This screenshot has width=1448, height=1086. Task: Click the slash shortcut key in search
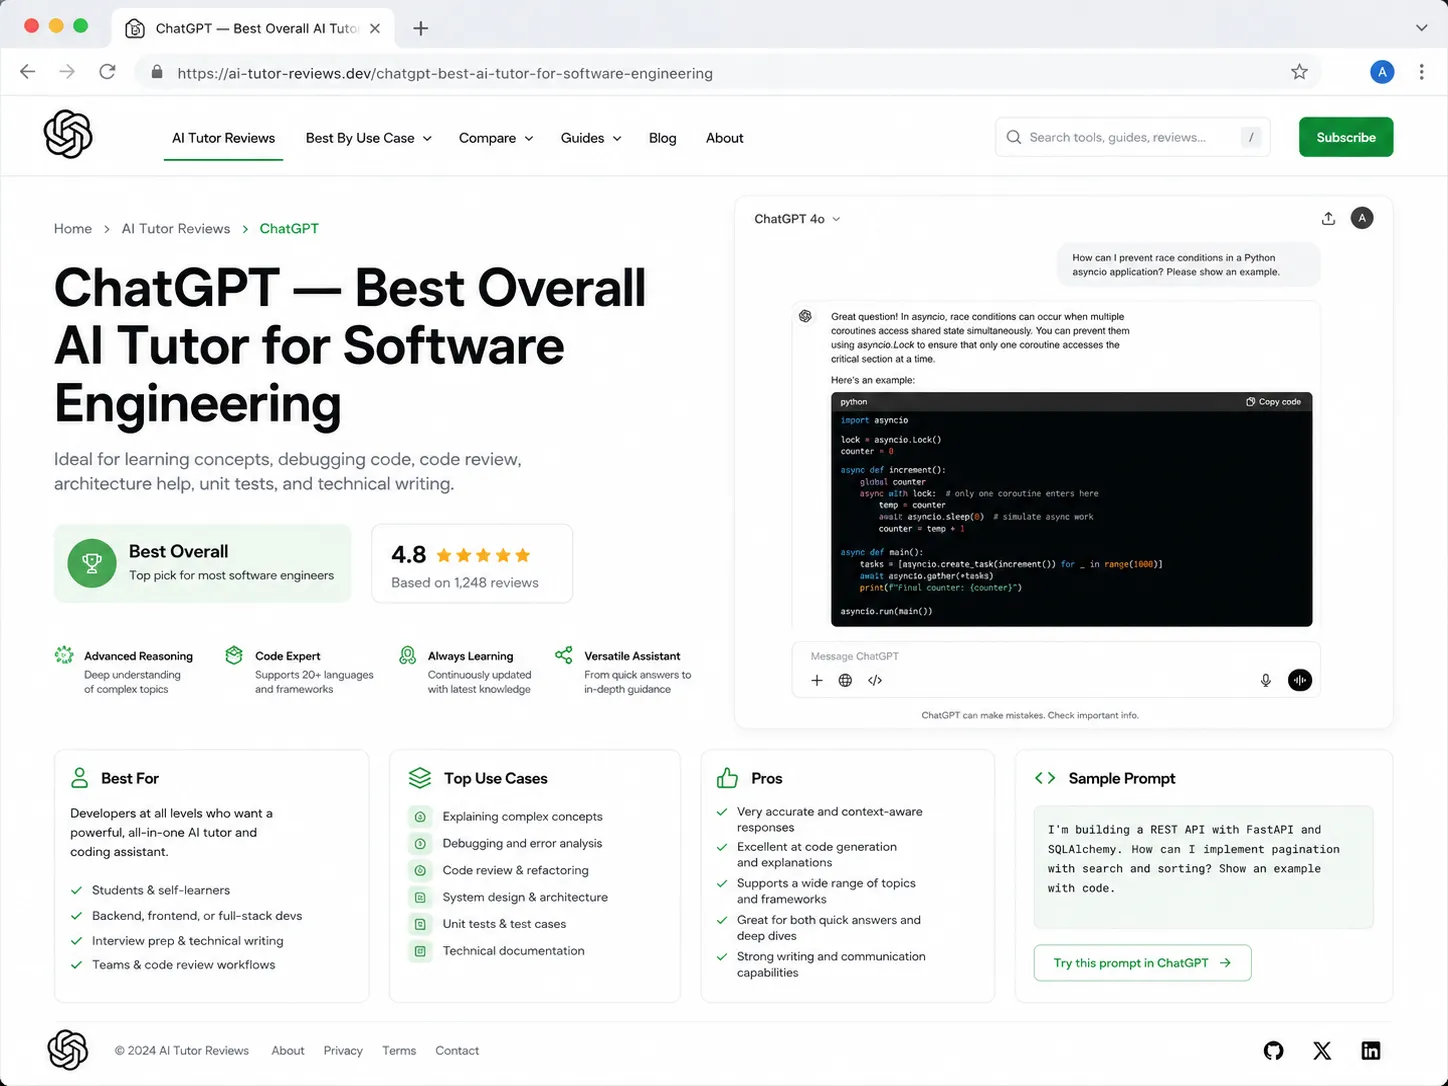pyautogui.click(x=1251, y=137)
